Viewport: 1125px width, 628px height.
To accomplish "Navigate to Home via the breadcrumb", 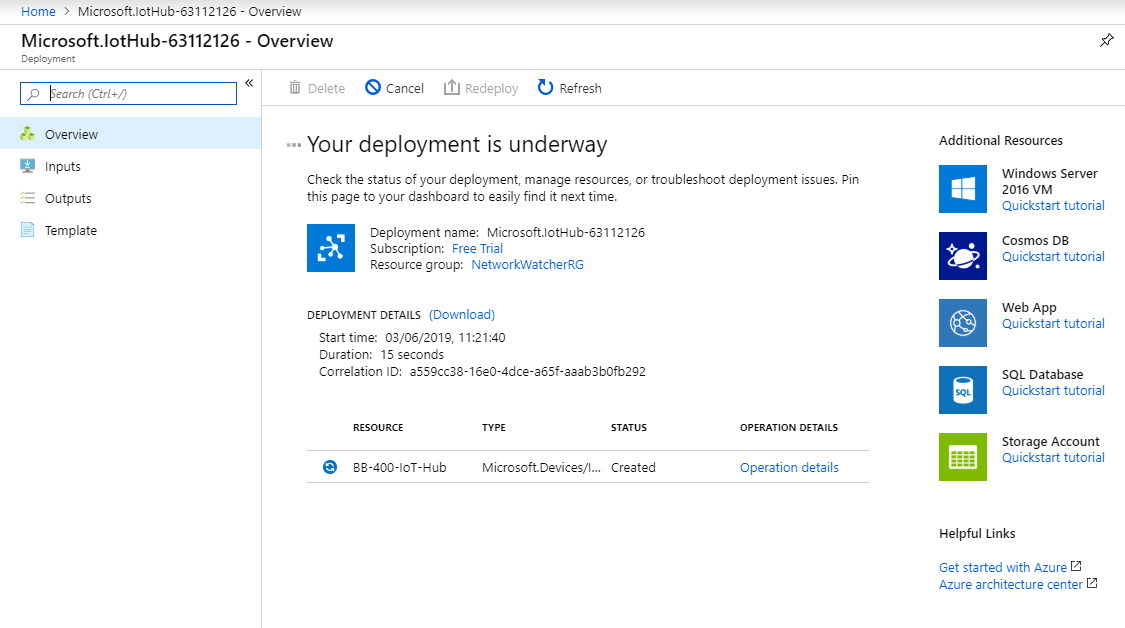I will coord(38,11).
